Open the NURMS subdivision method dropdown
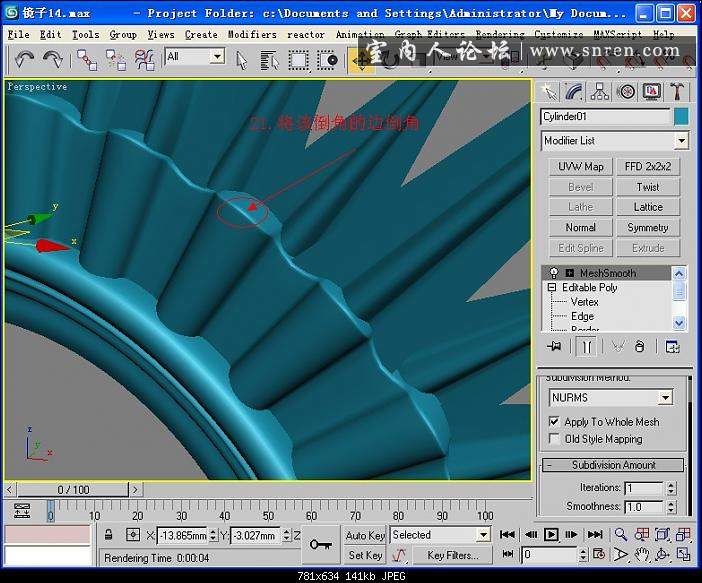The width and height of the screenshot is (702, 583). tap(666, 397)
